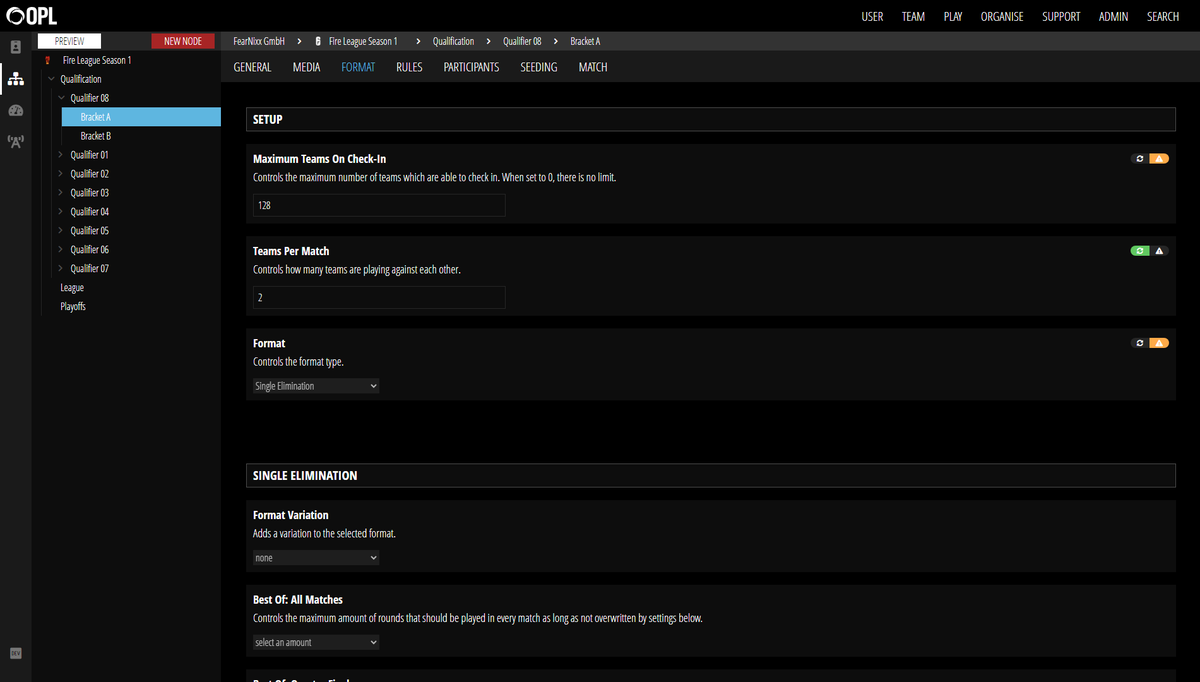Go to the MATCH tab
This screenshot has width=1200, height=682.
pos(593,67)
